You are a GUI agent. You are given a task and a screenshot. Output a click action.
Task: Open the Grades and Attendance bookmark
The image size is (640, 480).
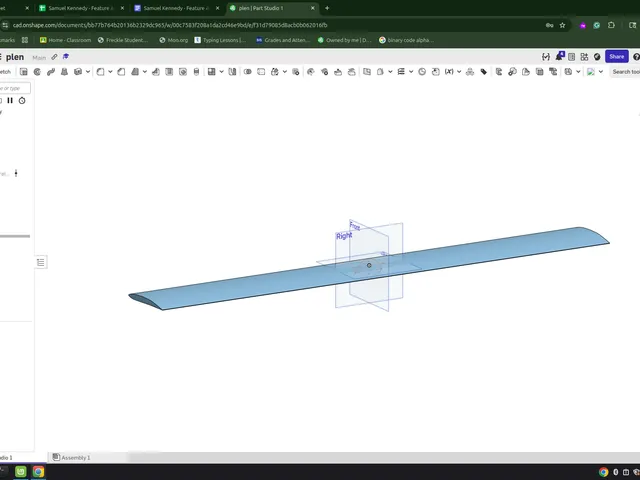point(283,40)
